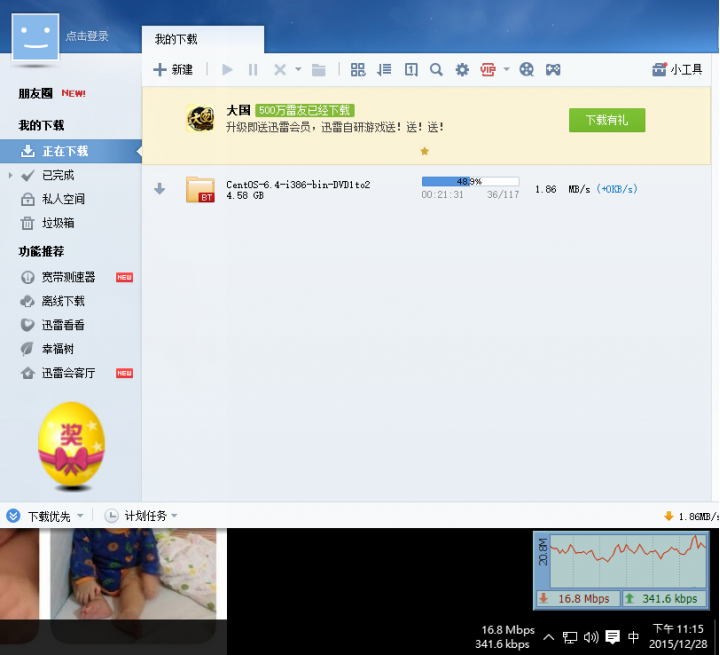This screenshot has height=655, width=720.
Task: Click 点击登录 login link
Action: pos(87,36)
